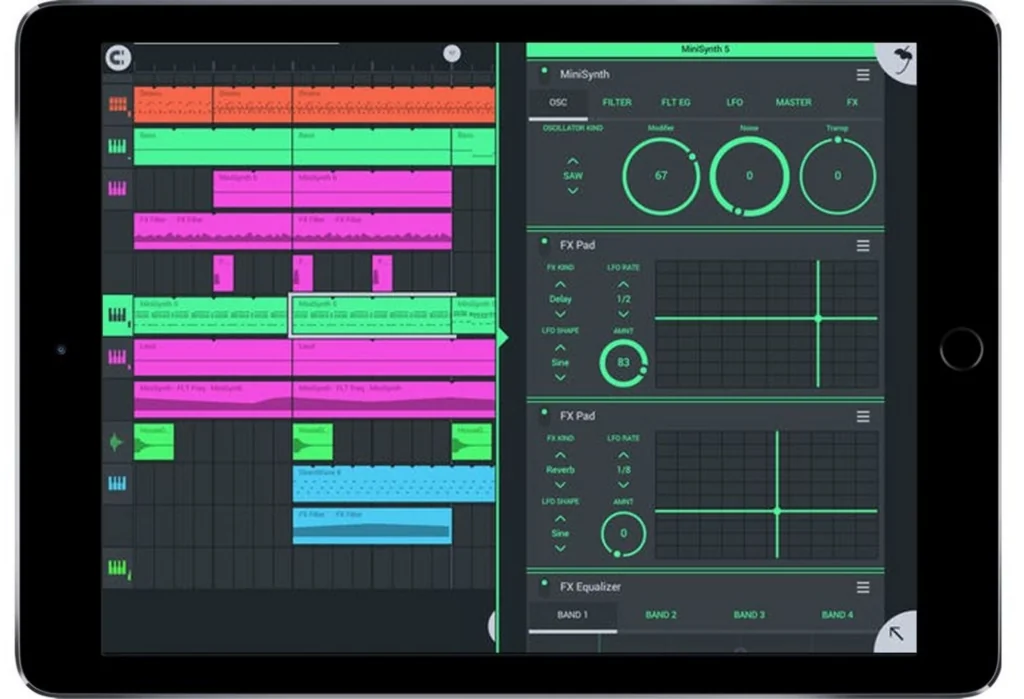Step oscillator kind down below SAW

tap(573, 191)
